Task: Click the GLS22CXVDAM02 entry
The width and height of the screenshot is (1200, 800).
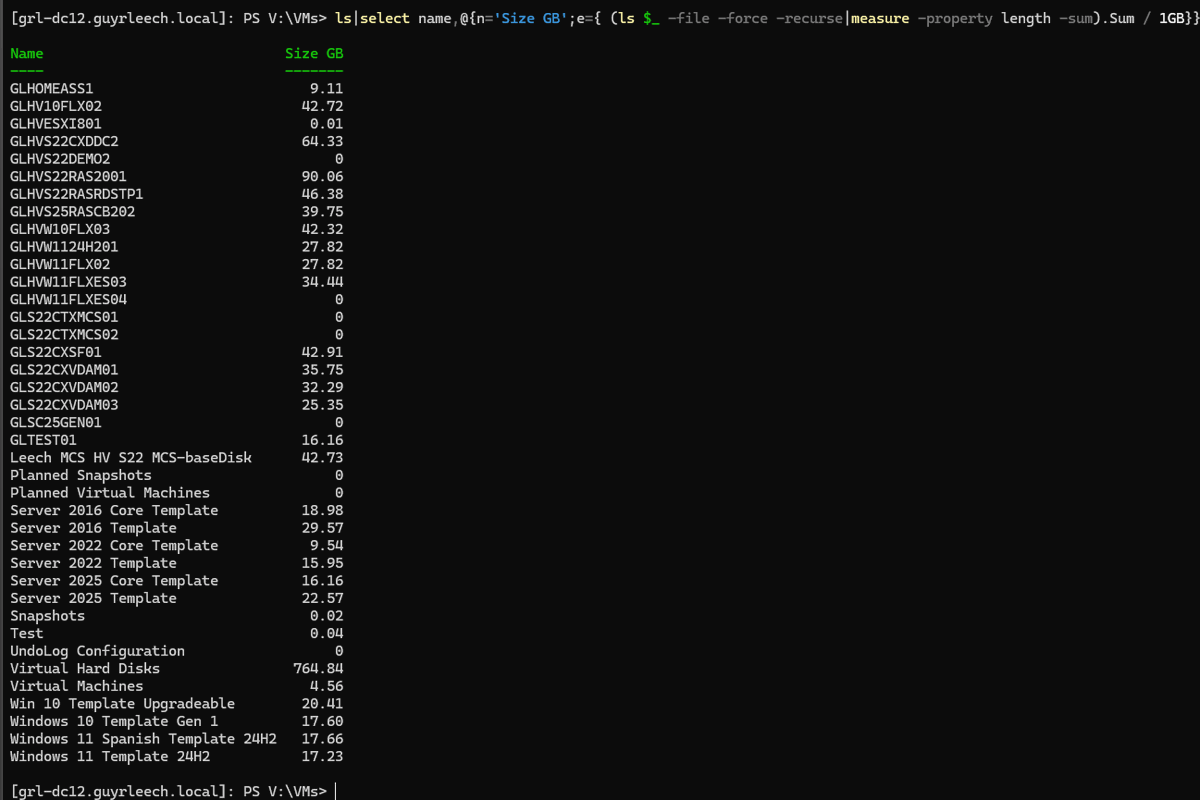Action: [x=64, y=387]
